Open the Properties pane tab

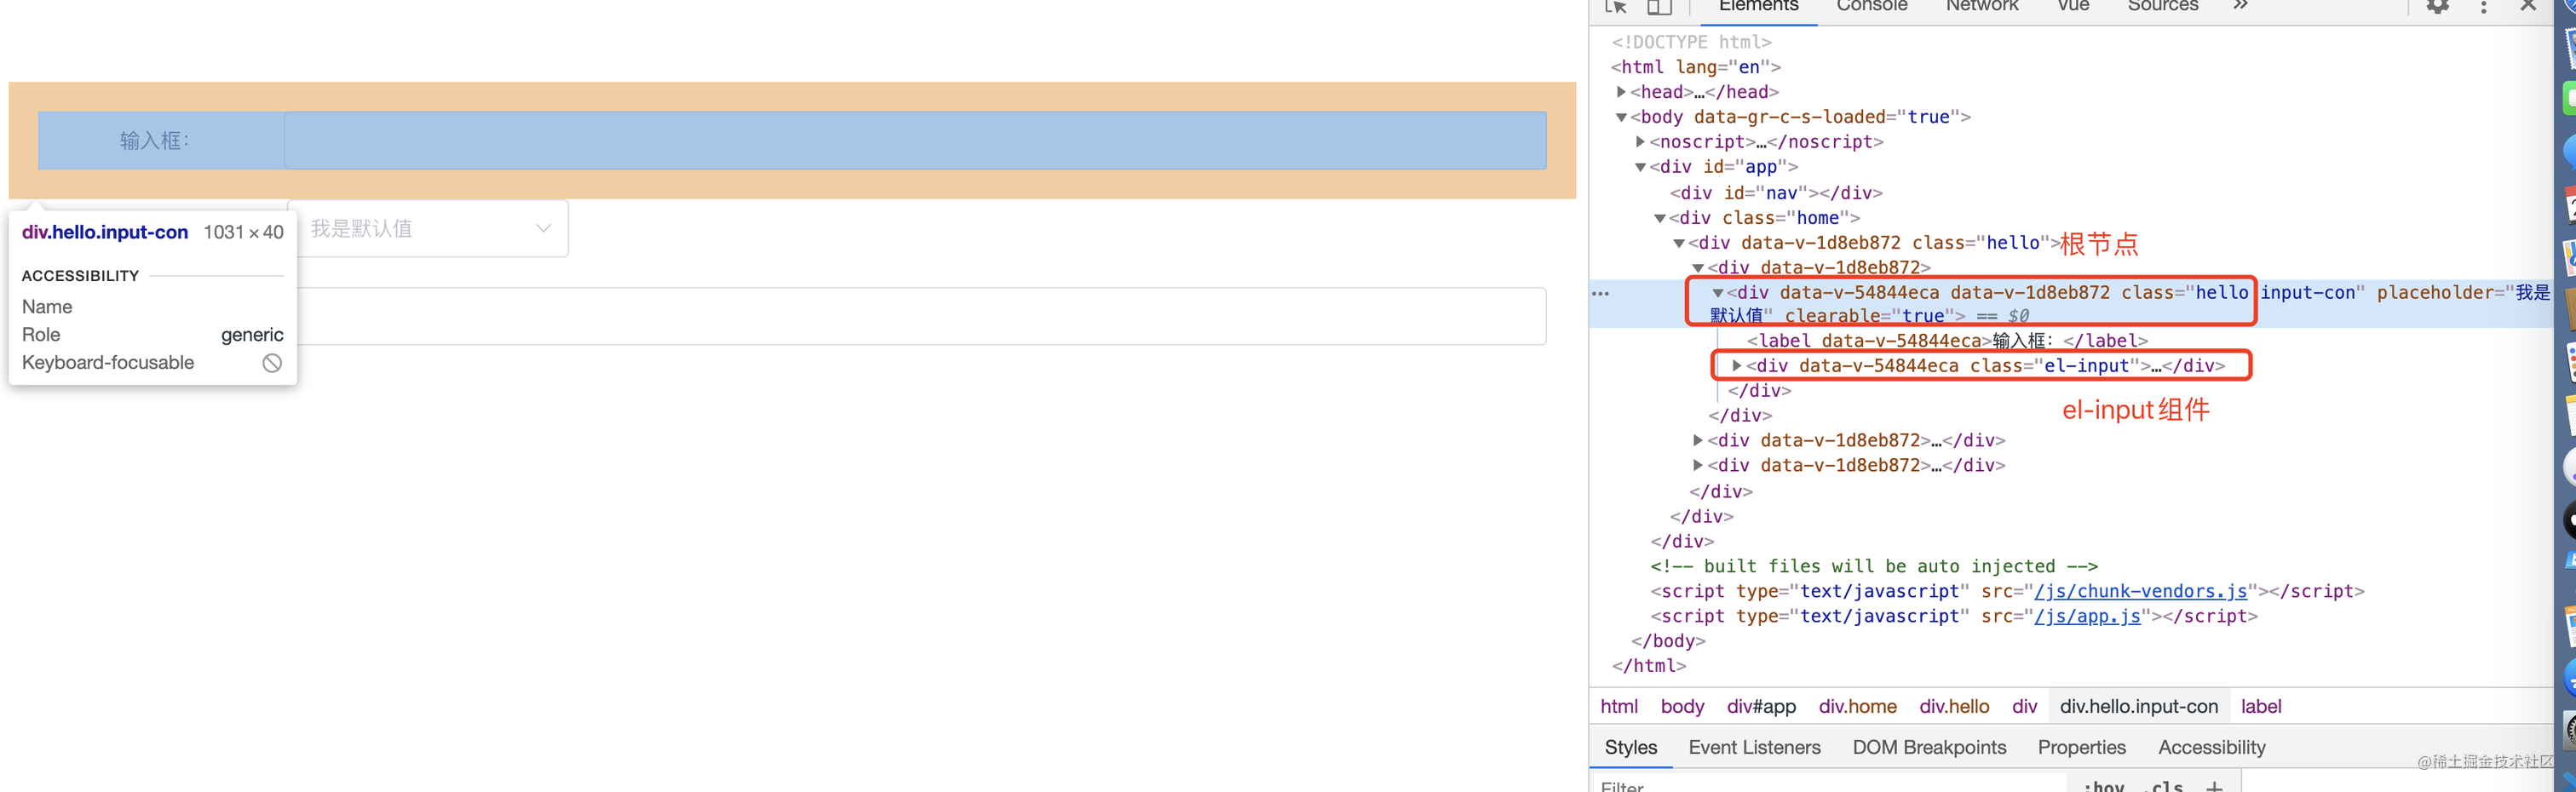coord(2082,747)
